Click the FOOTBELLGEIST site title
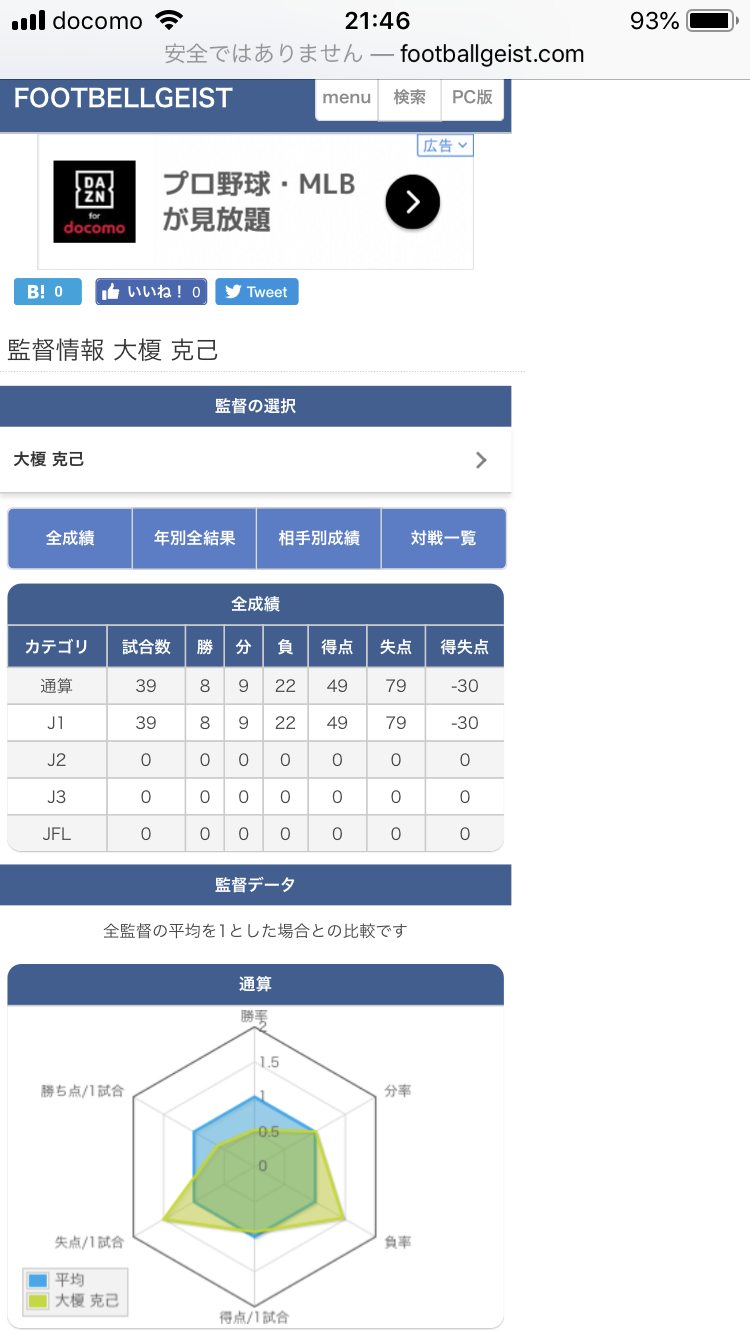Screen dimensions: 750x1334 [123, 98]
